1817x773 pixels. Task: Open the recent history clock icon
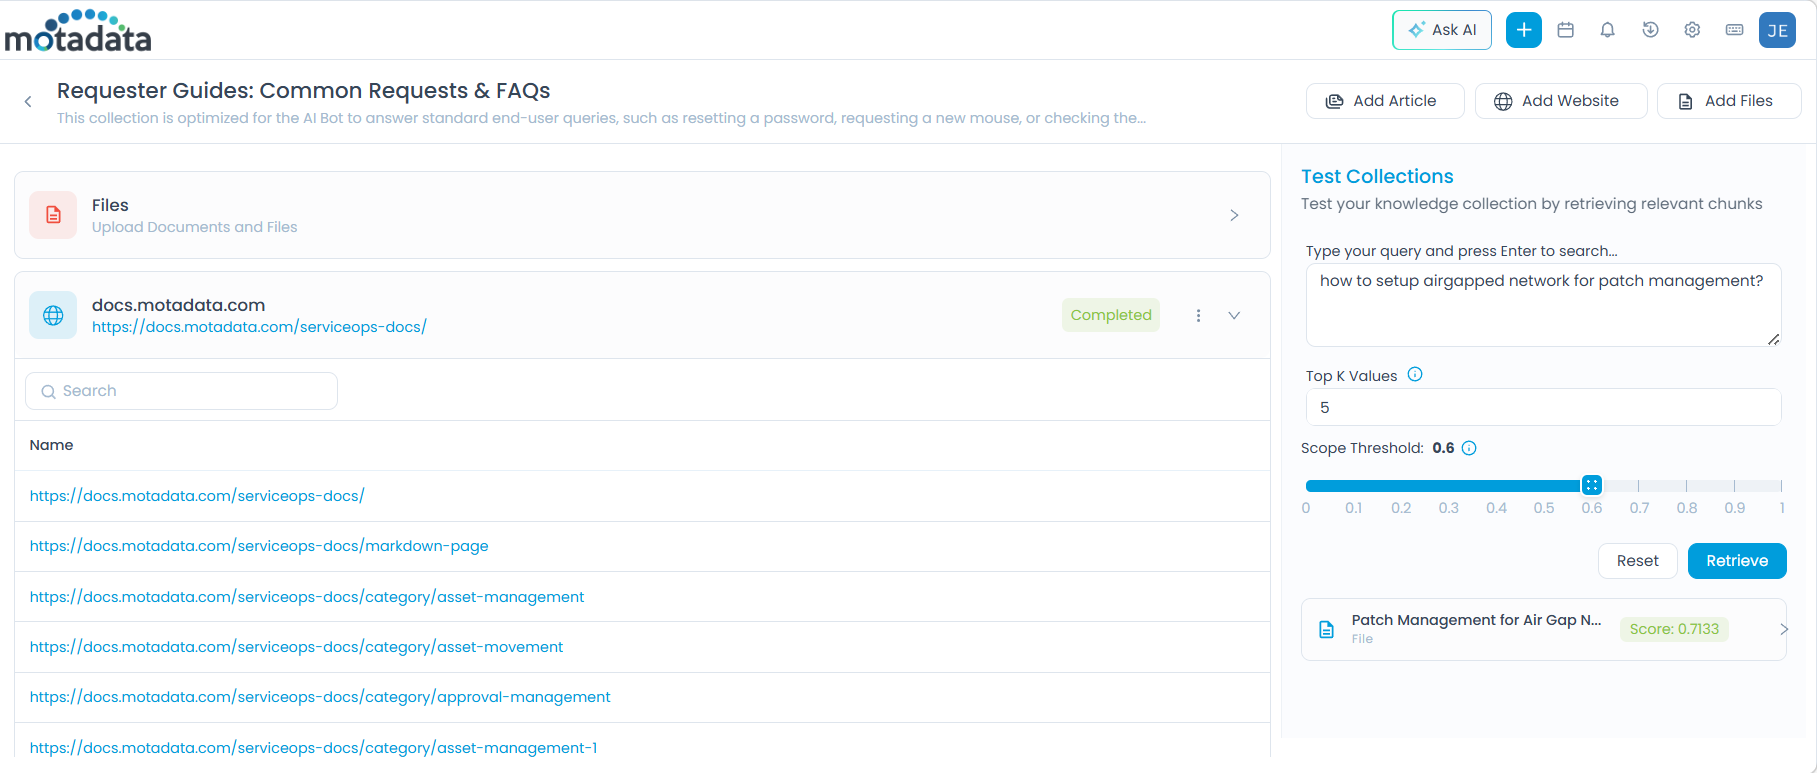[x=1650, y=30]
